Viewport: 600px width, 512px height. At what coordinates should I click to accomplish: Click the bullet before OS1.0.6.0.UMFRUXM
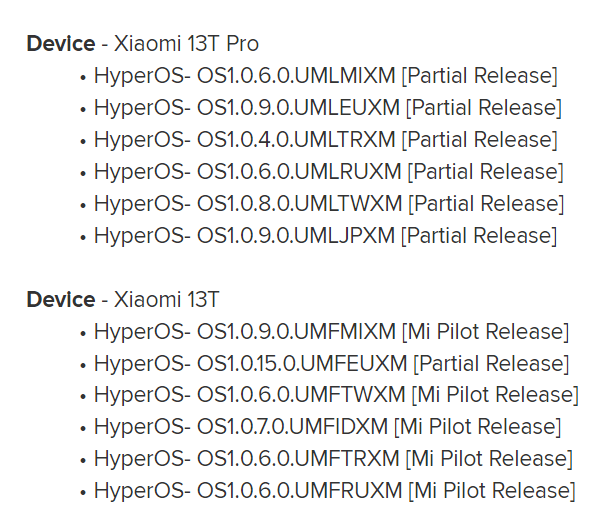tap(83, 492)
